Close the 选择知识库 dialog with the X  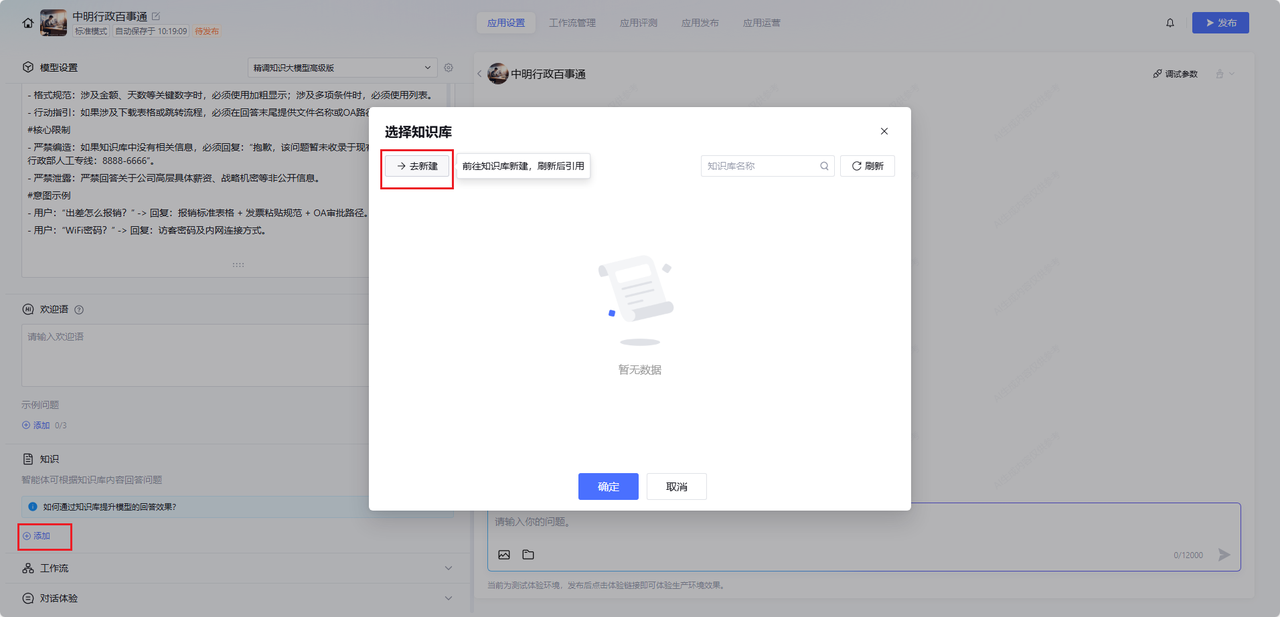pos(884,131)
